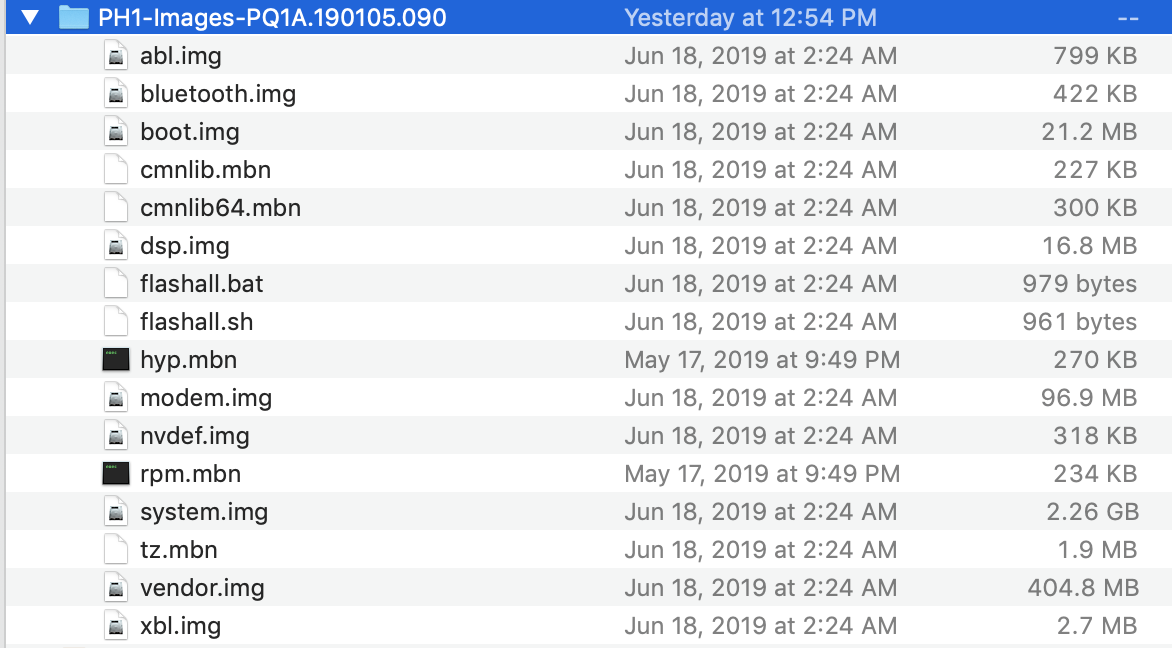Click the 799 KB size of abl.img
1172x648 pixels.
[x=1095, y=55]
